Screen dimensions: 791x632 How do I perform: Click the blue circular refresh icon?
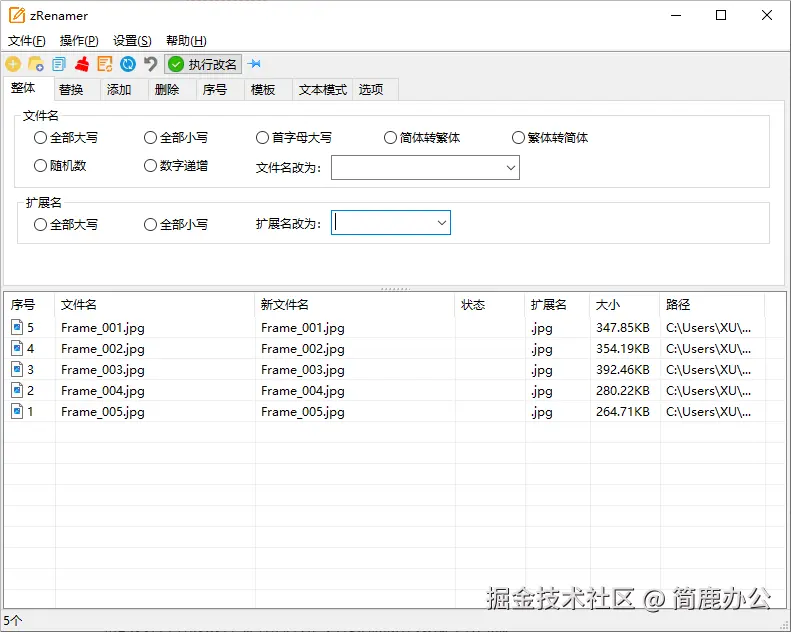coord(128,64)
